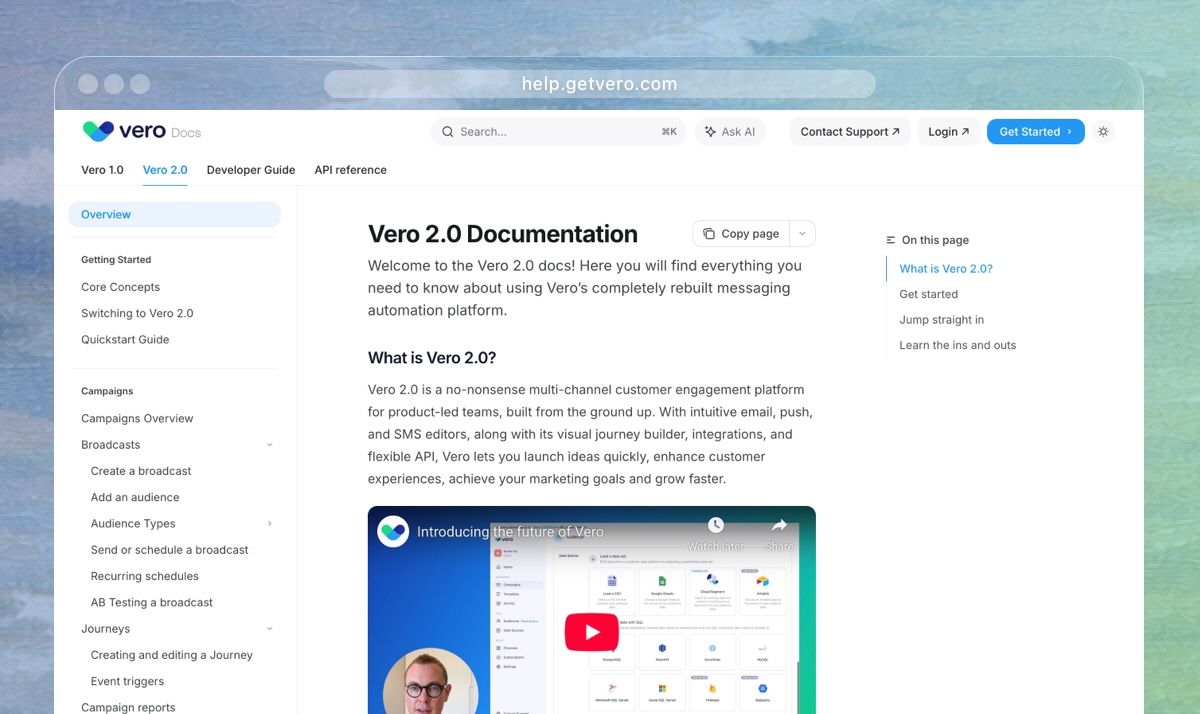
Task: Click the Vero Docs logo
Action: pyautogui.click(x=141, y=131)
